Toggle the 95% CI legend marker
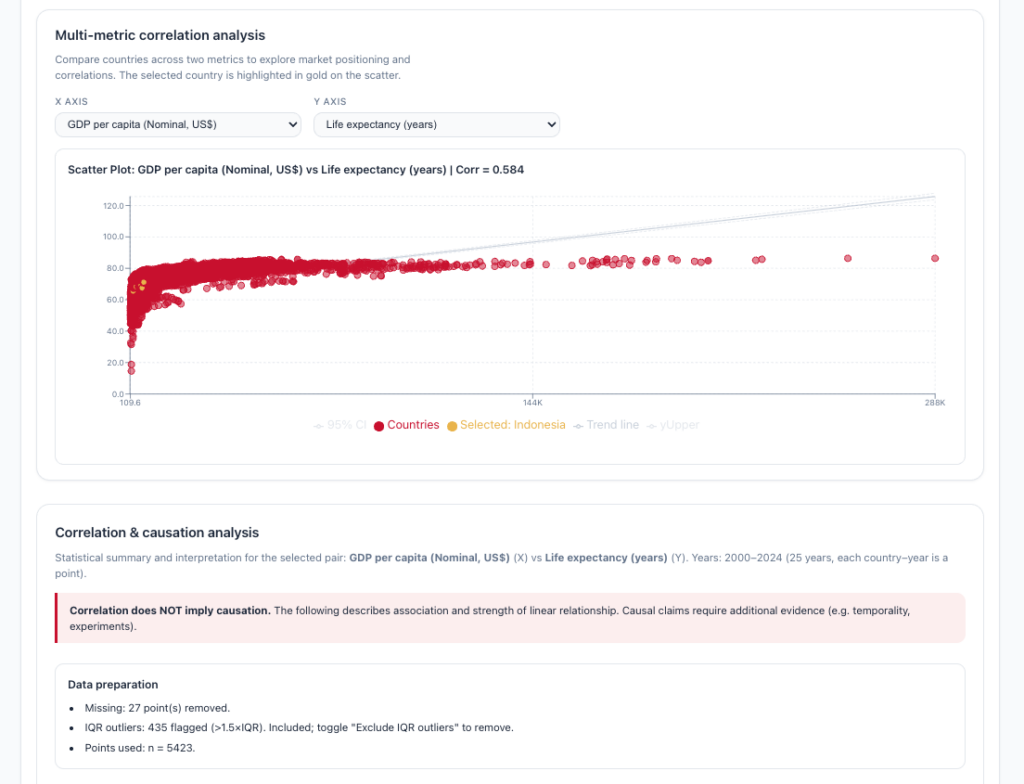 click(318, 426)
